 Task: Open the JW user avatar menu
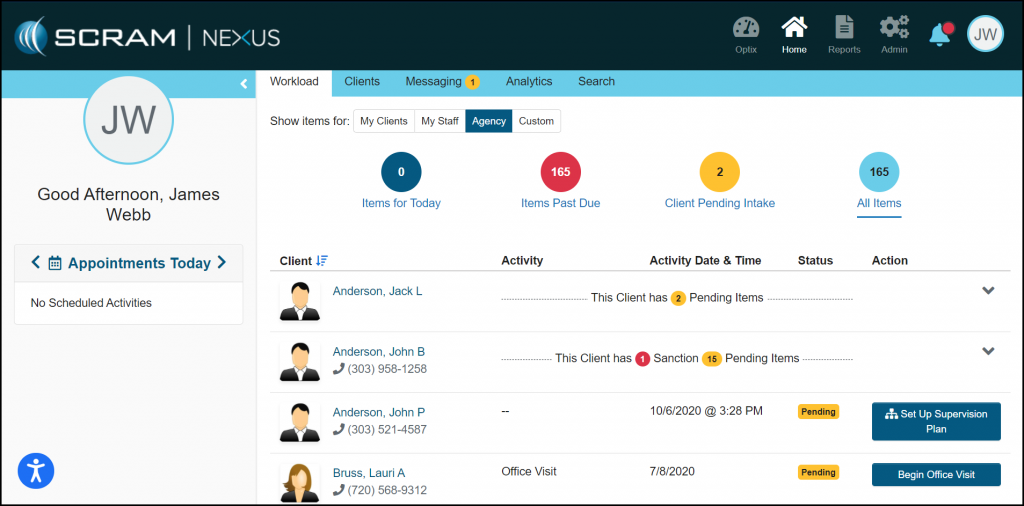(x=985, y=35)
